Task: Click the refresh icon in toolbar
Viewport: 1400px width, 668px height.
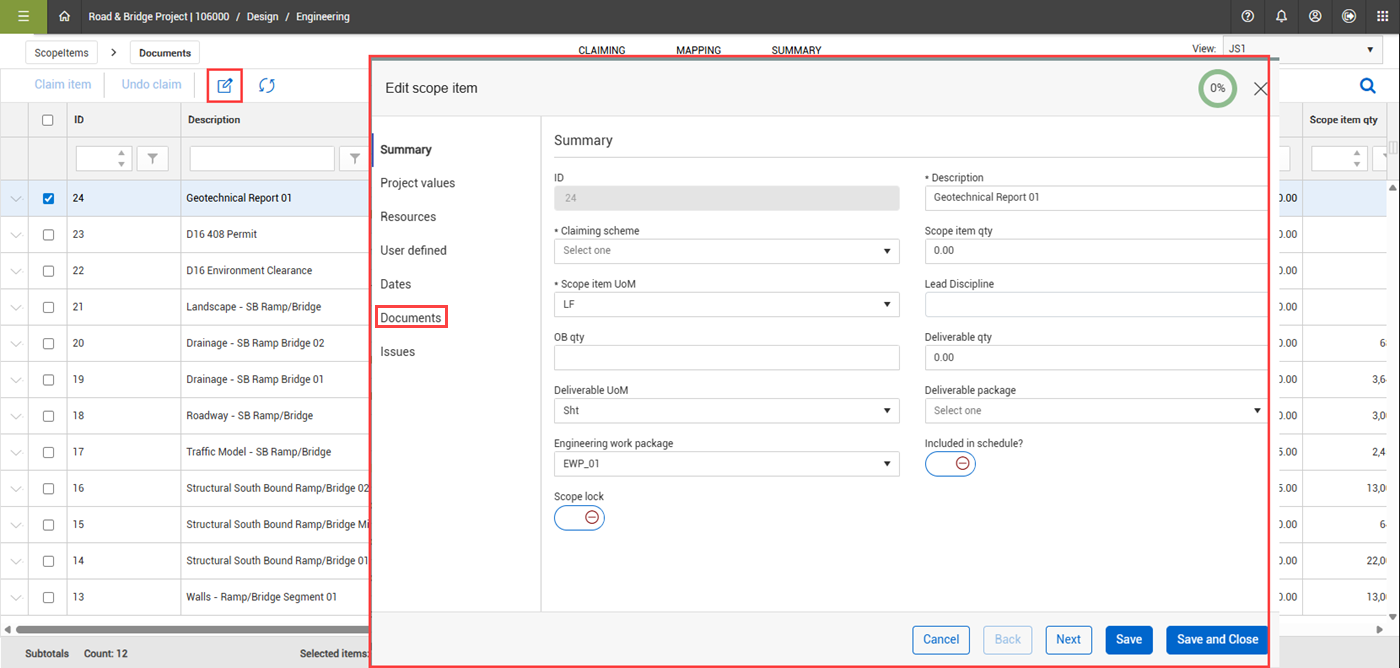Action: 267,85
